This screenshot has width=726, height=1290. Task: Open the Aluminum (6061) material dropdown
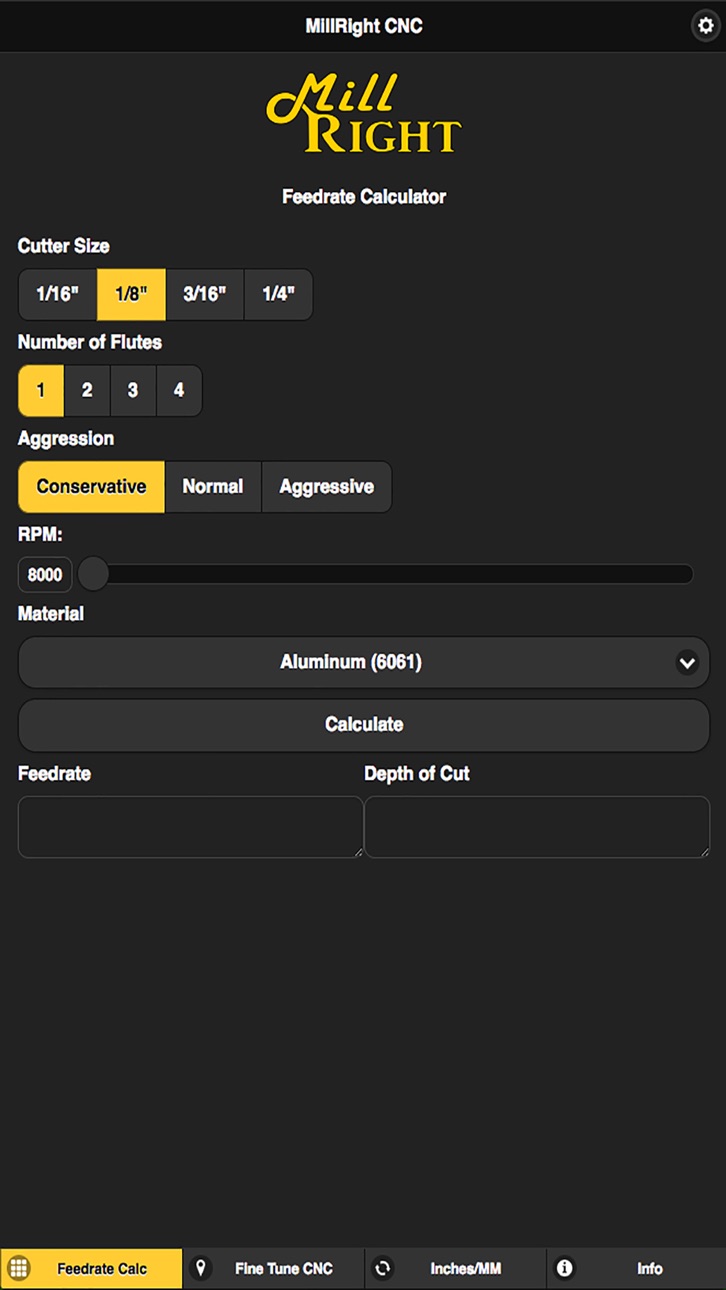pos(364,662)
